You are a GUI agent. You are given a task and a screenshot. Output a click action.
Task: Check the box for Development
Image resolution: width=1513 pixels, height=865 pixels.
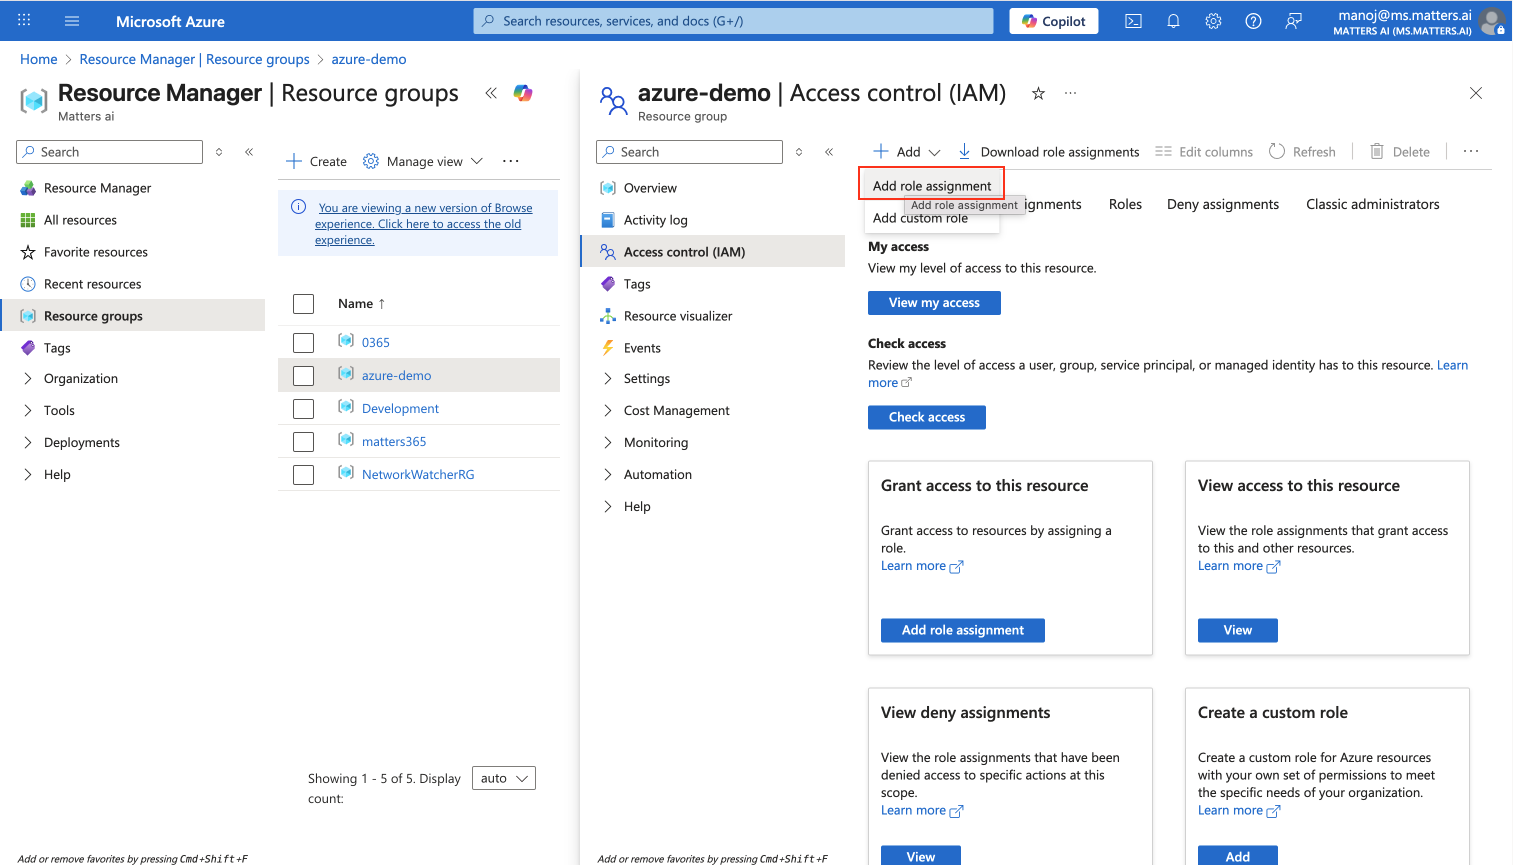tap(304, 409)
